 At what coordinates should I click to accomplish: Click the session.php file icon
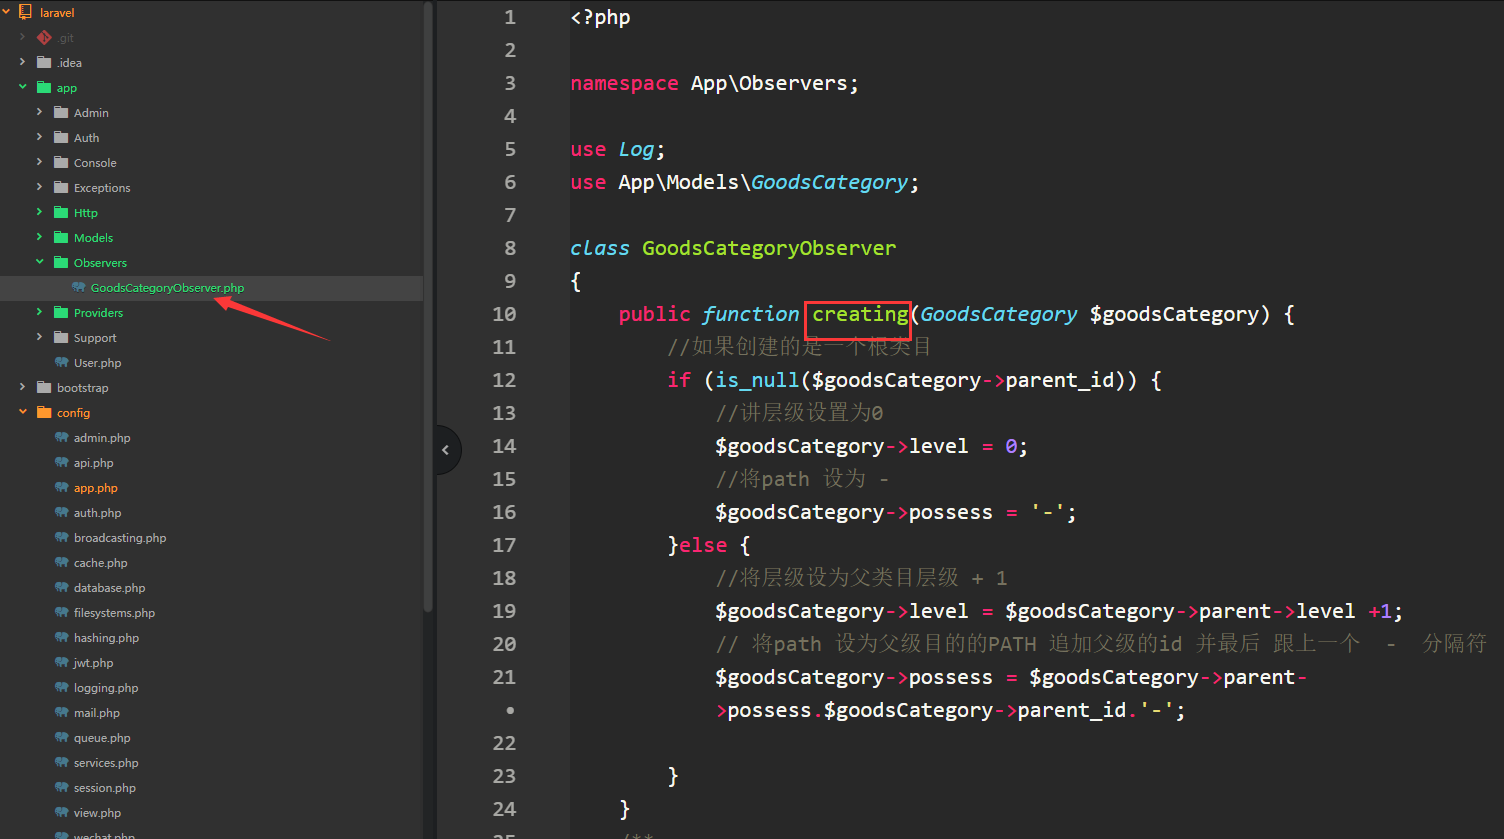coord(61,788)
